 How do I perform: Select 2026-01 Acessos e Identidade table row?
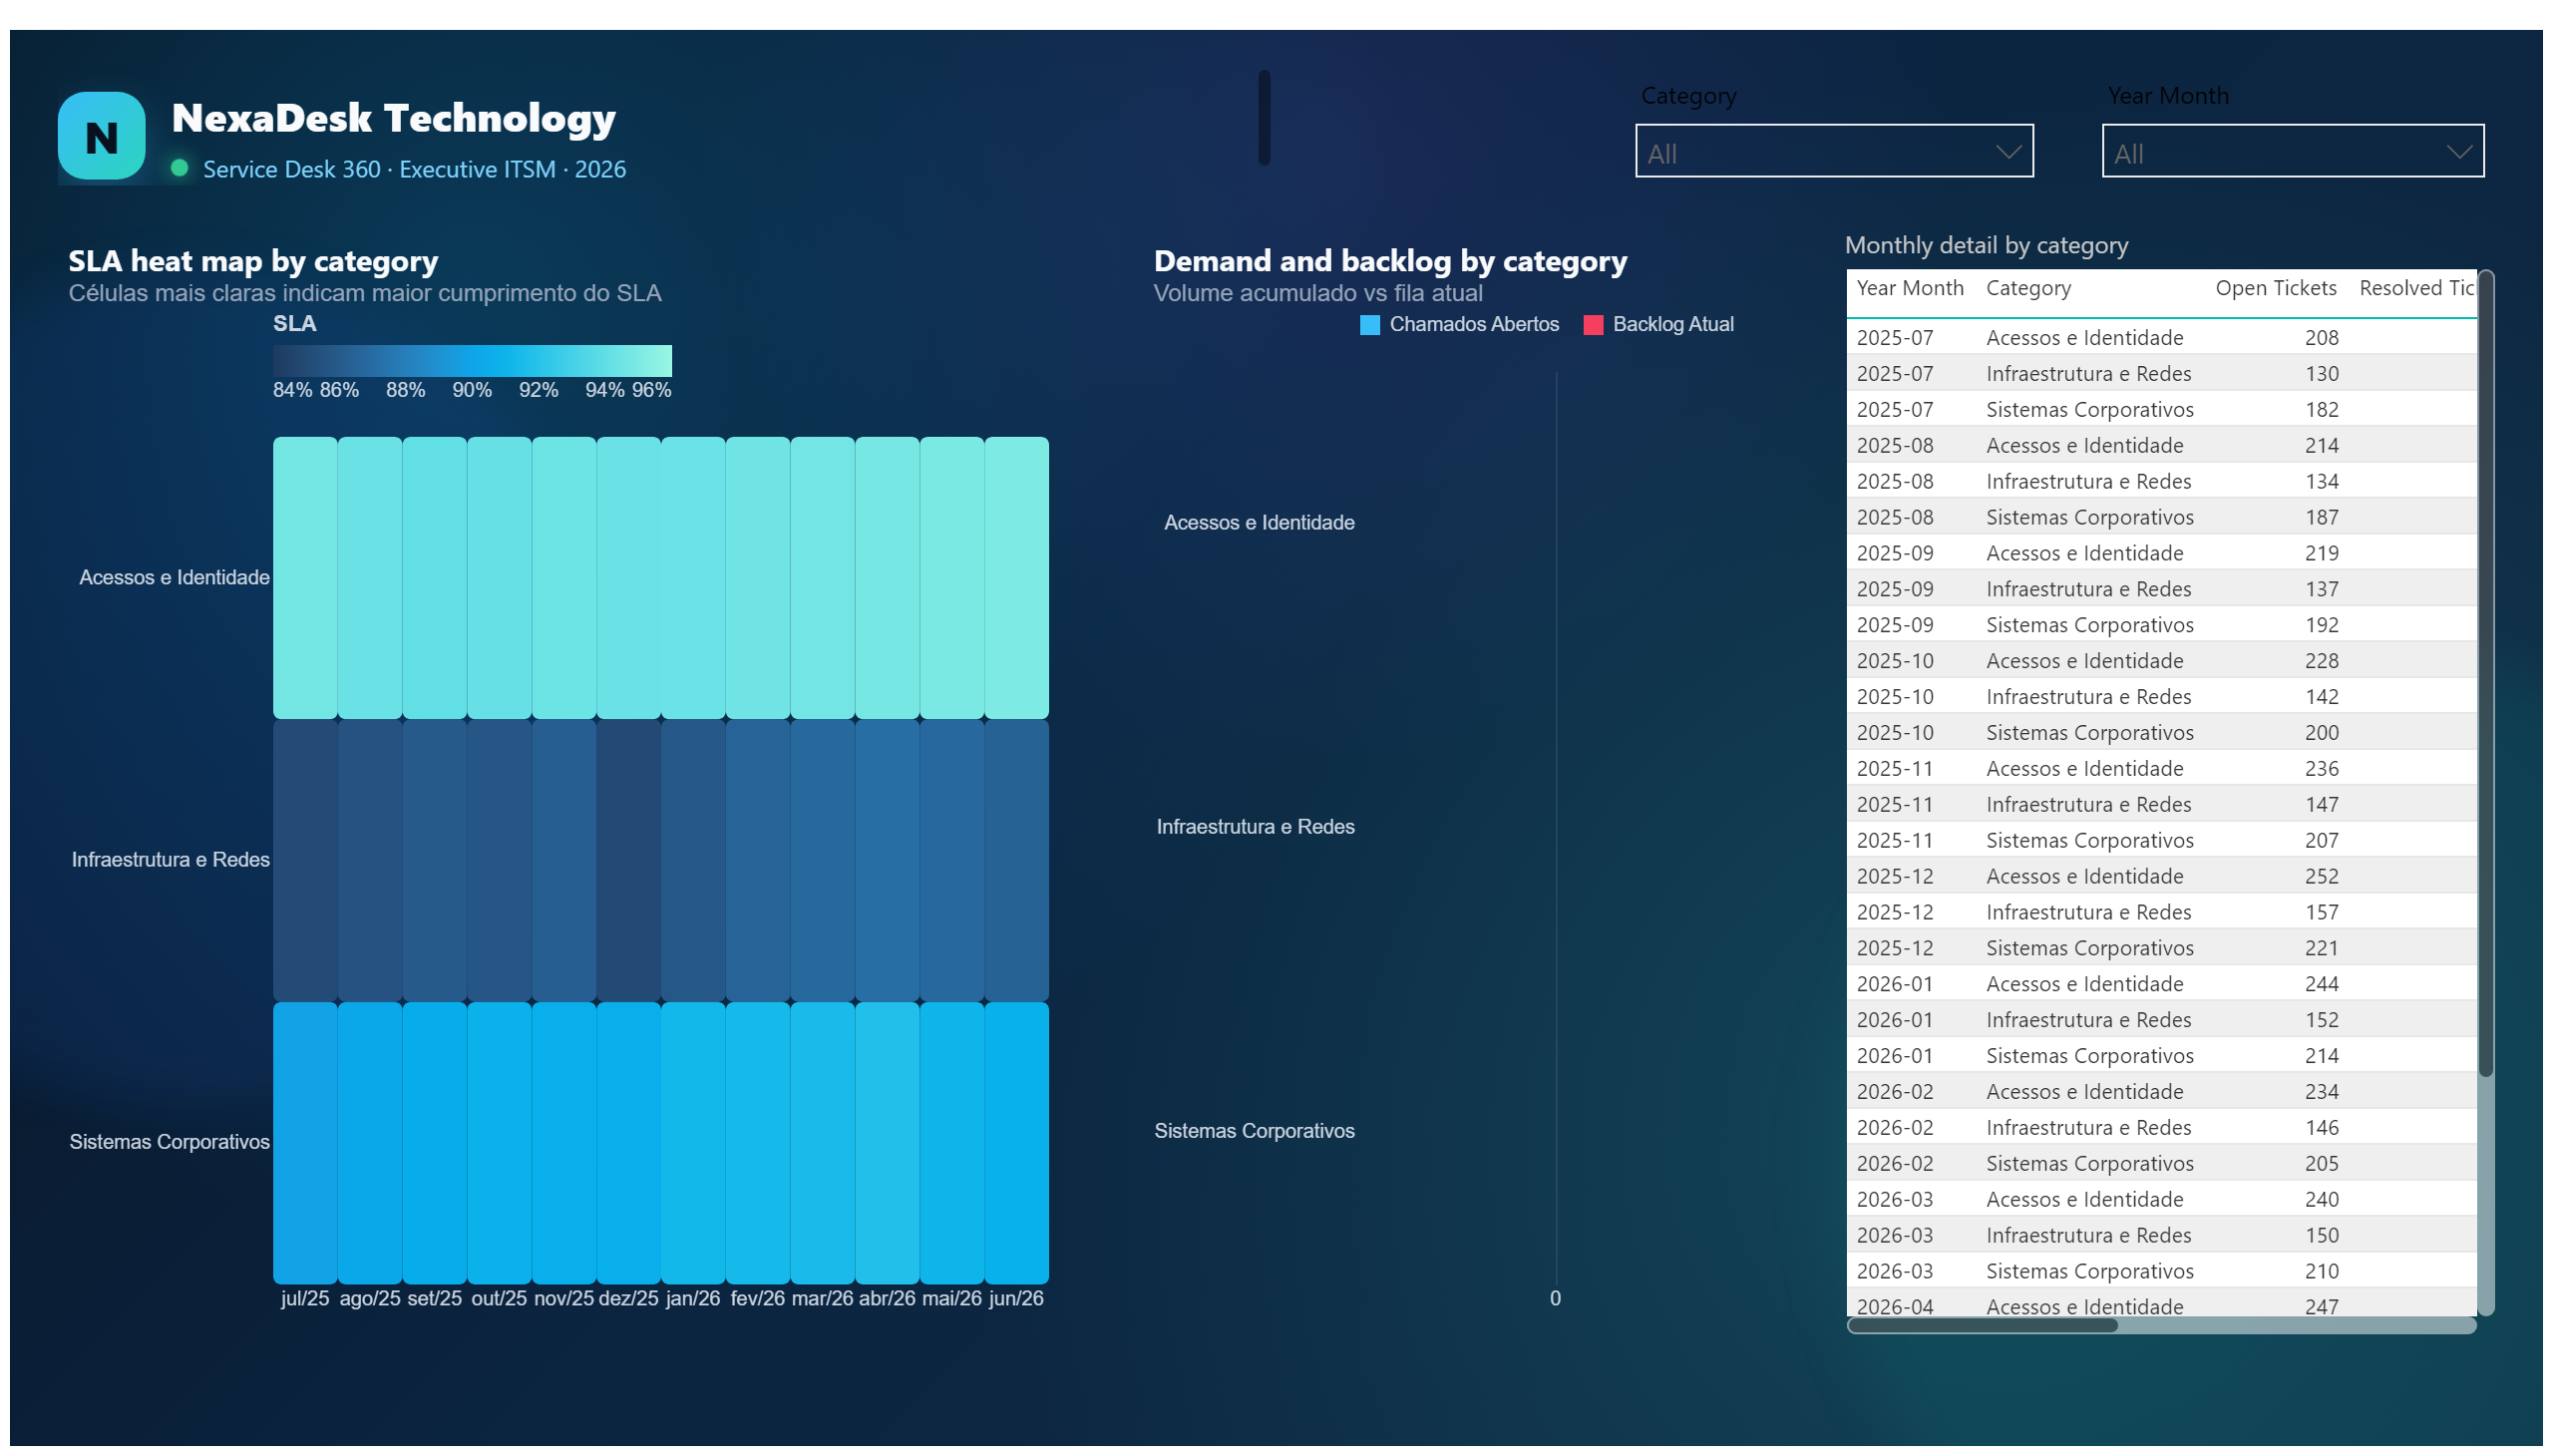[x=2160, y=984]
